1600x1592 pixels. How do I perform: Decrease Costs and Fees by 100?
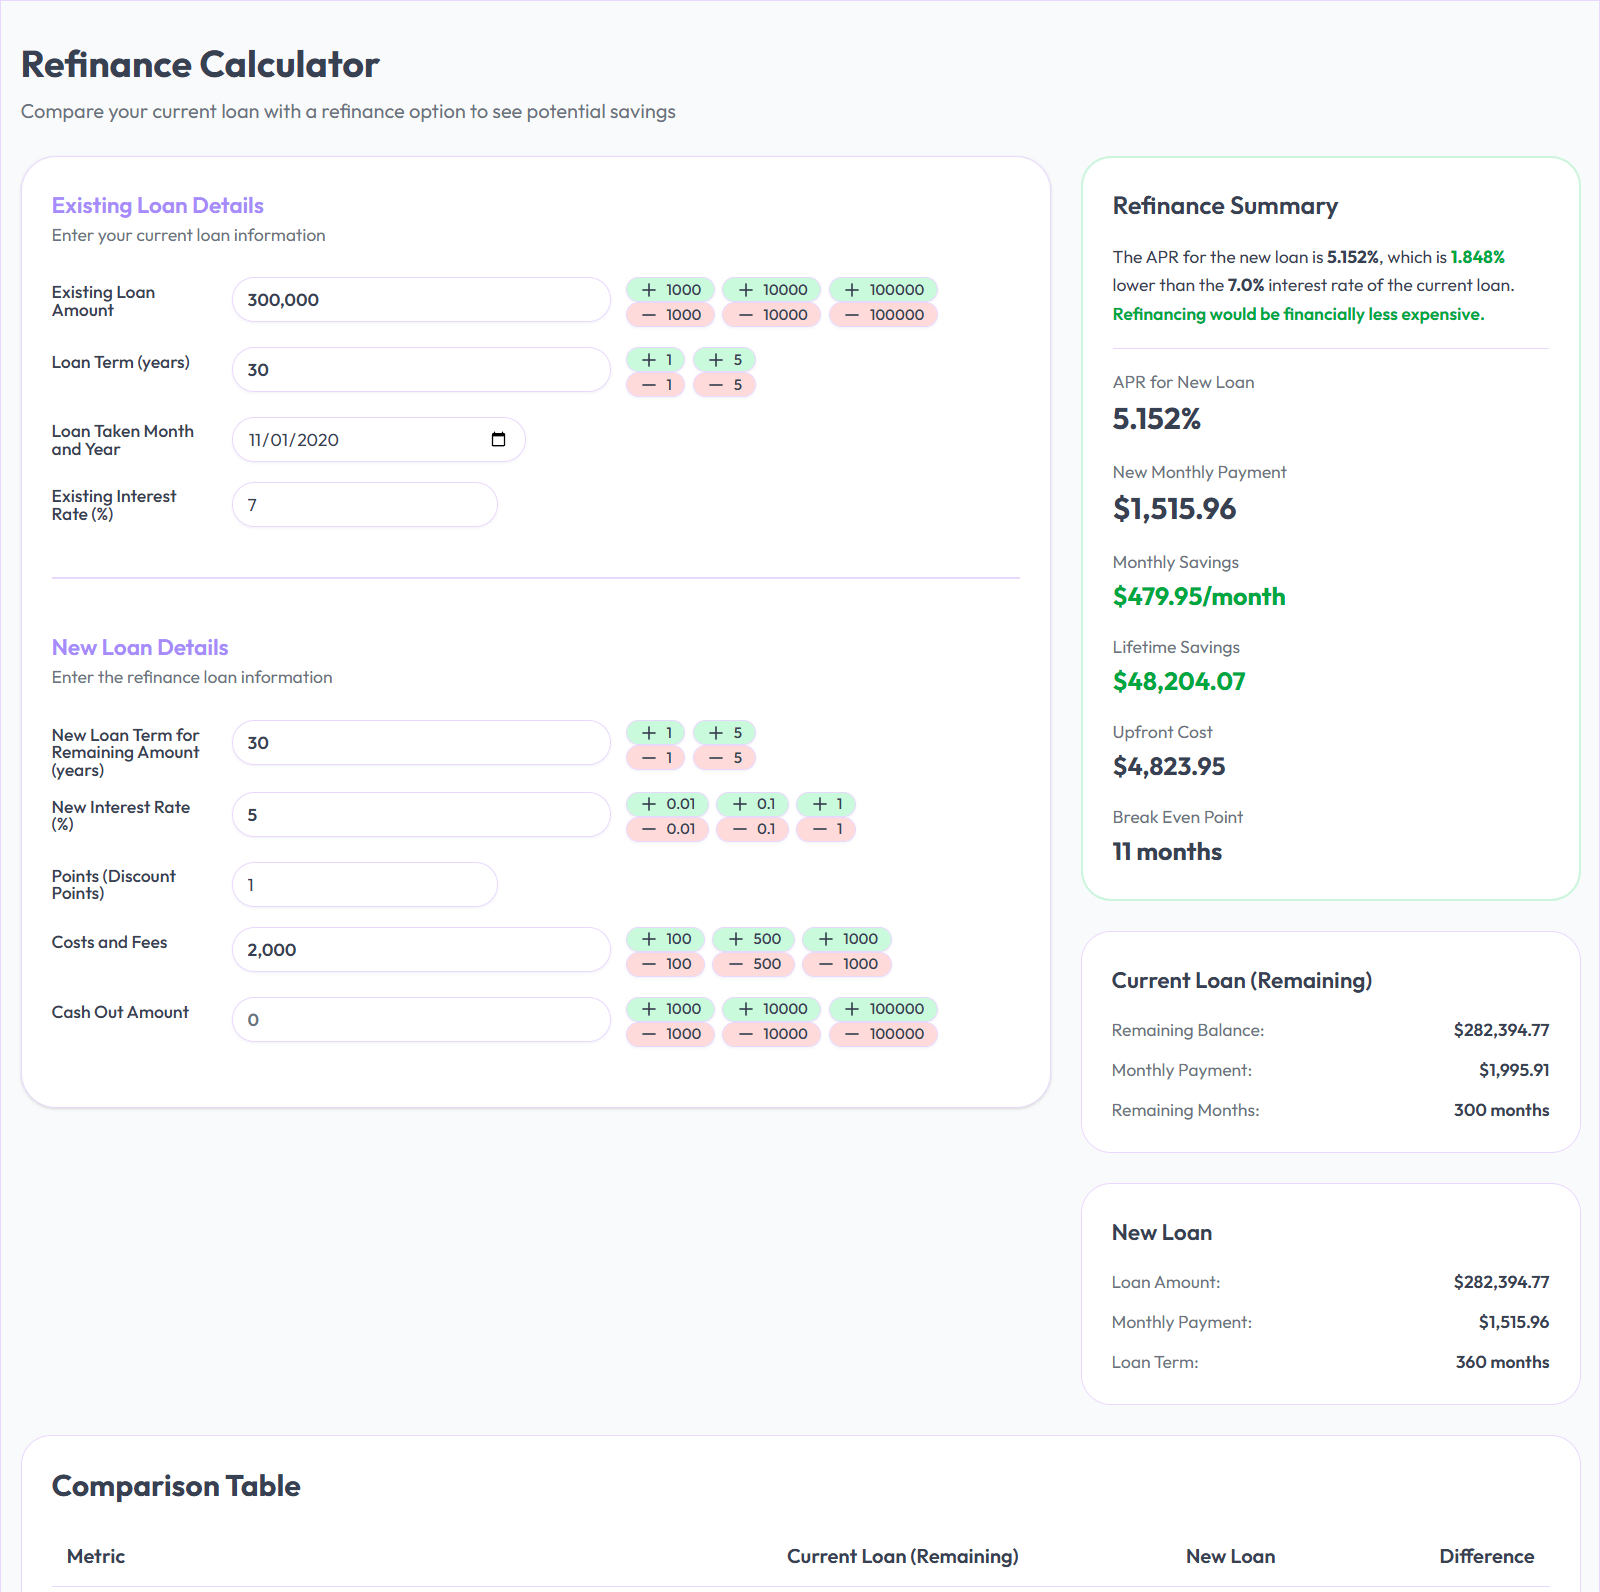click(x=667, y=963)
